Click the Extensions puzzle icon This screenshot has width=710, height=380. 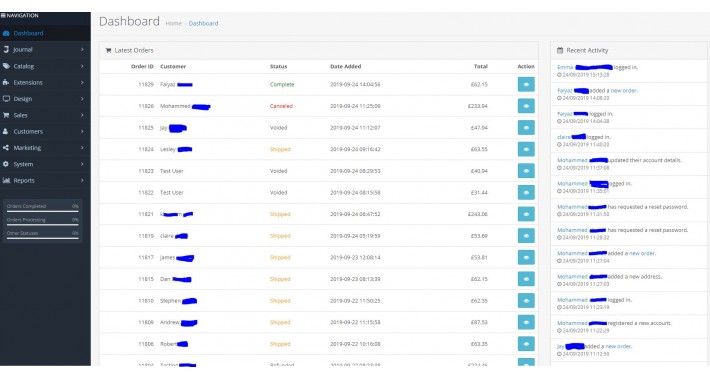click(x=6, y=82)
